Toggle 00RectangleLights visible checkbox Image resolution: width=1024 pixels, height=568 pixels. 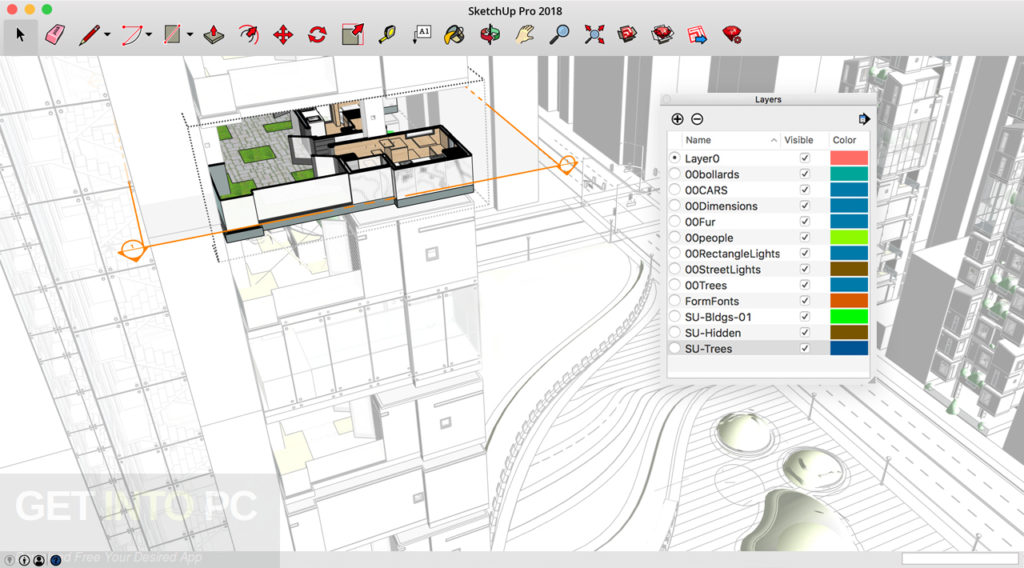805,253
